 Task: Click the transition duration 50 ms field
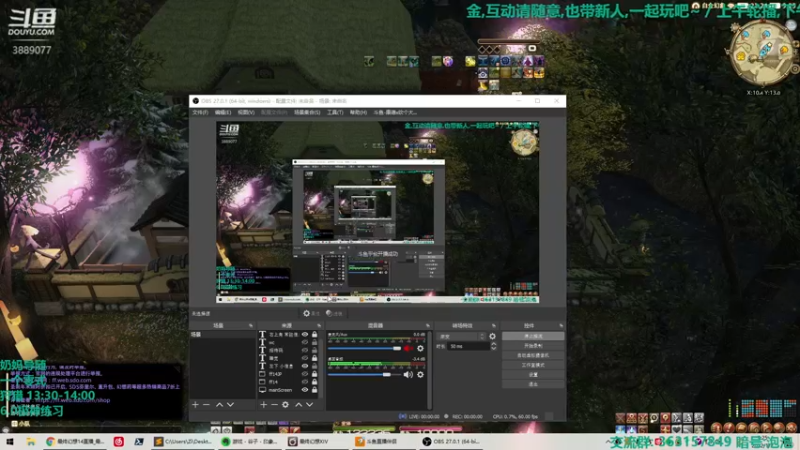468,346
